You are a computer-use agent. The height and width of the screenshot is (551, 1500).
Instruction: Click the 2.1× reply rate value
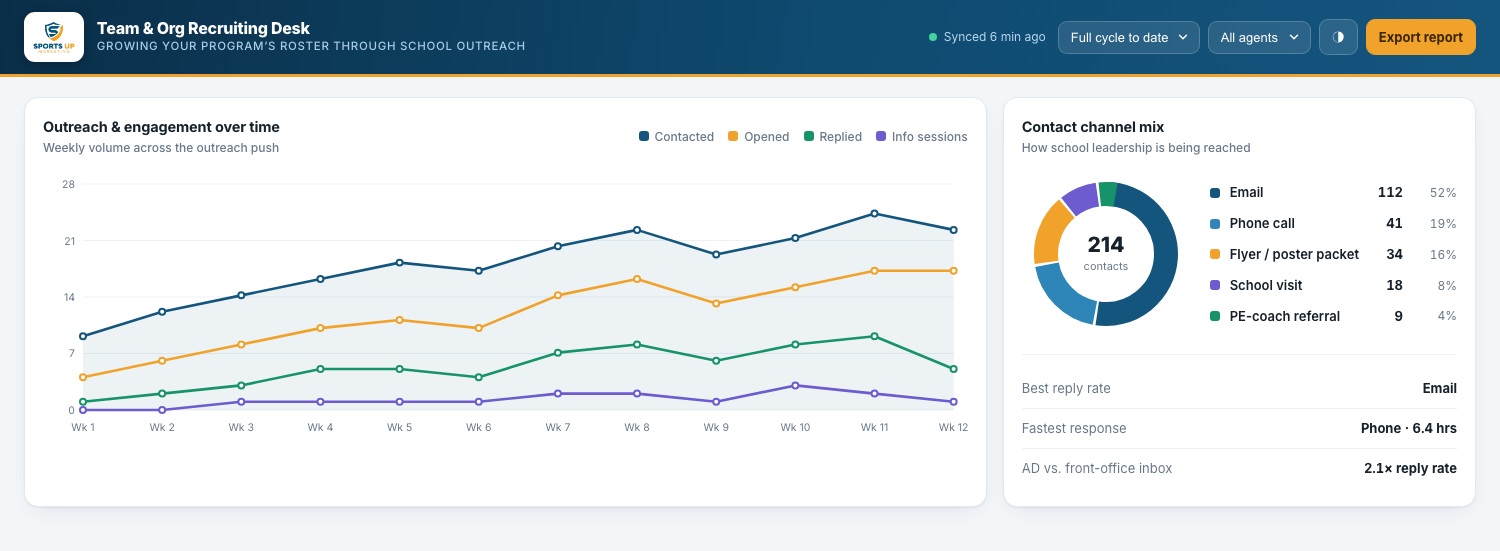pos(1410,469)
